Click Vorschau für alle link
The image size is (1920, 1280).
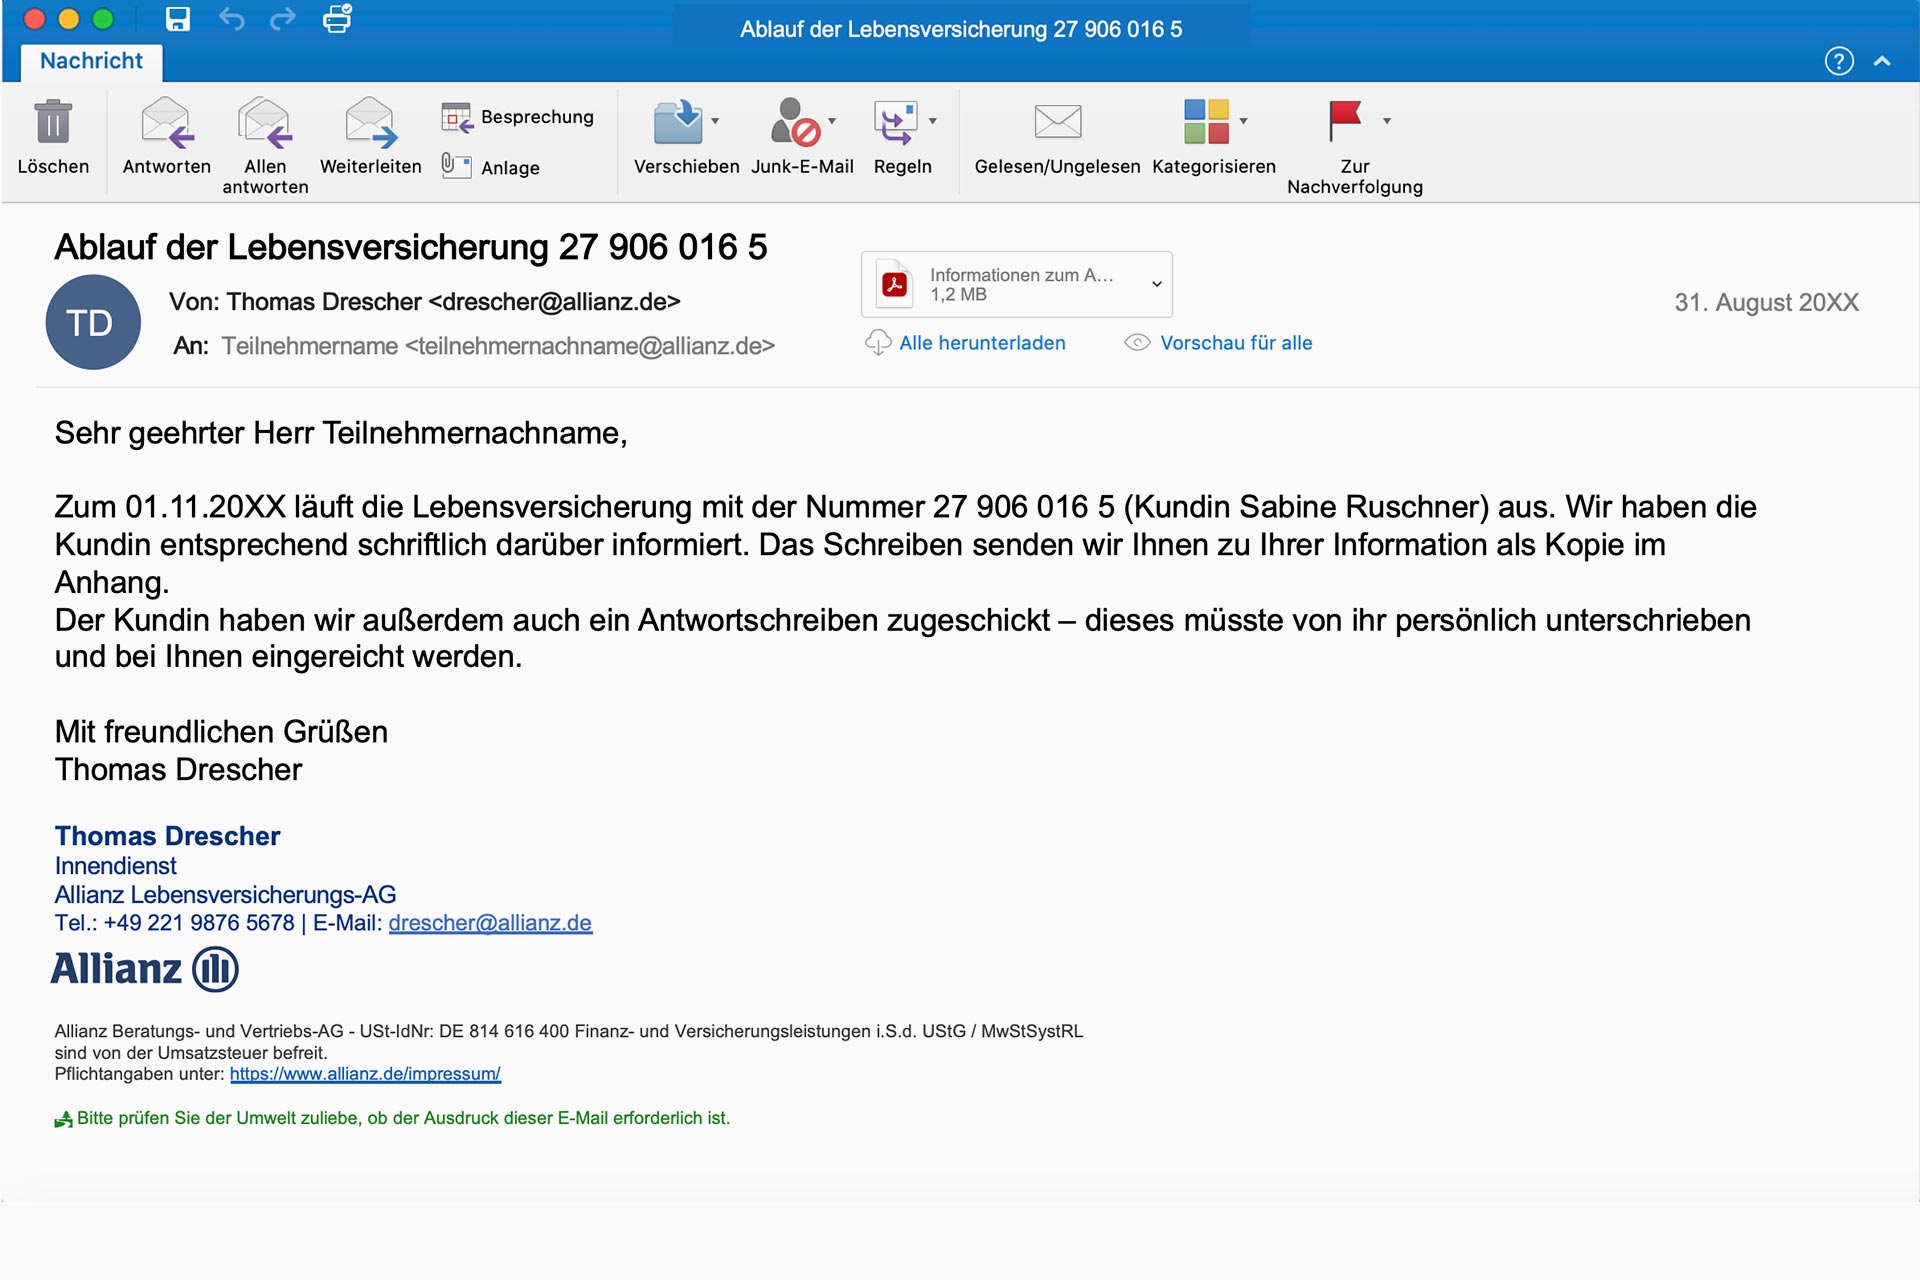click(1235, 343)
